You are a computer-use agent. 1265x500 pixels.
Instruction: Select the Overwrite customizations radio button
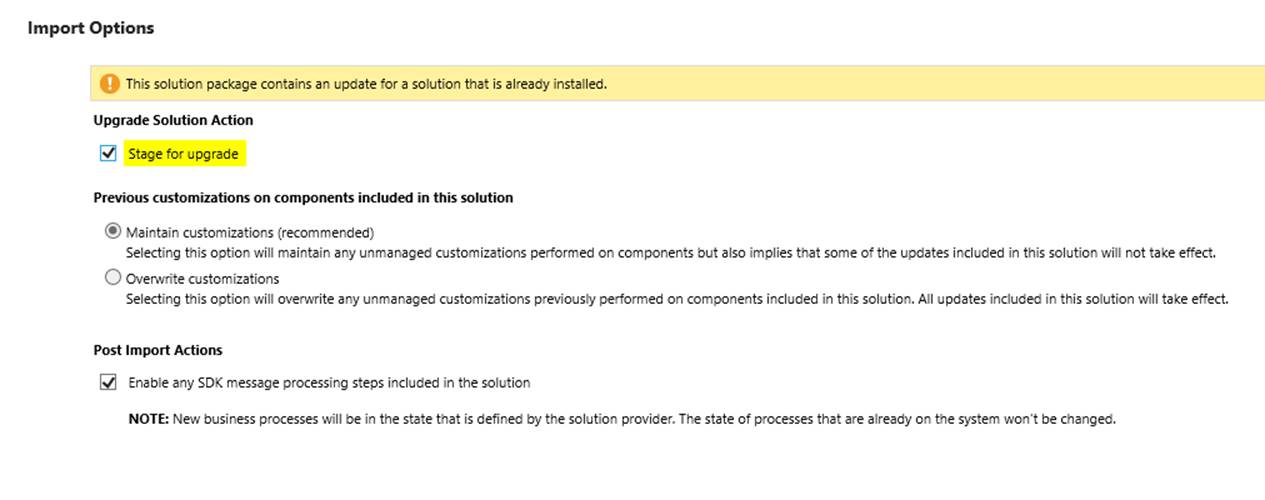pyautogui.click(x=113, y=277)
